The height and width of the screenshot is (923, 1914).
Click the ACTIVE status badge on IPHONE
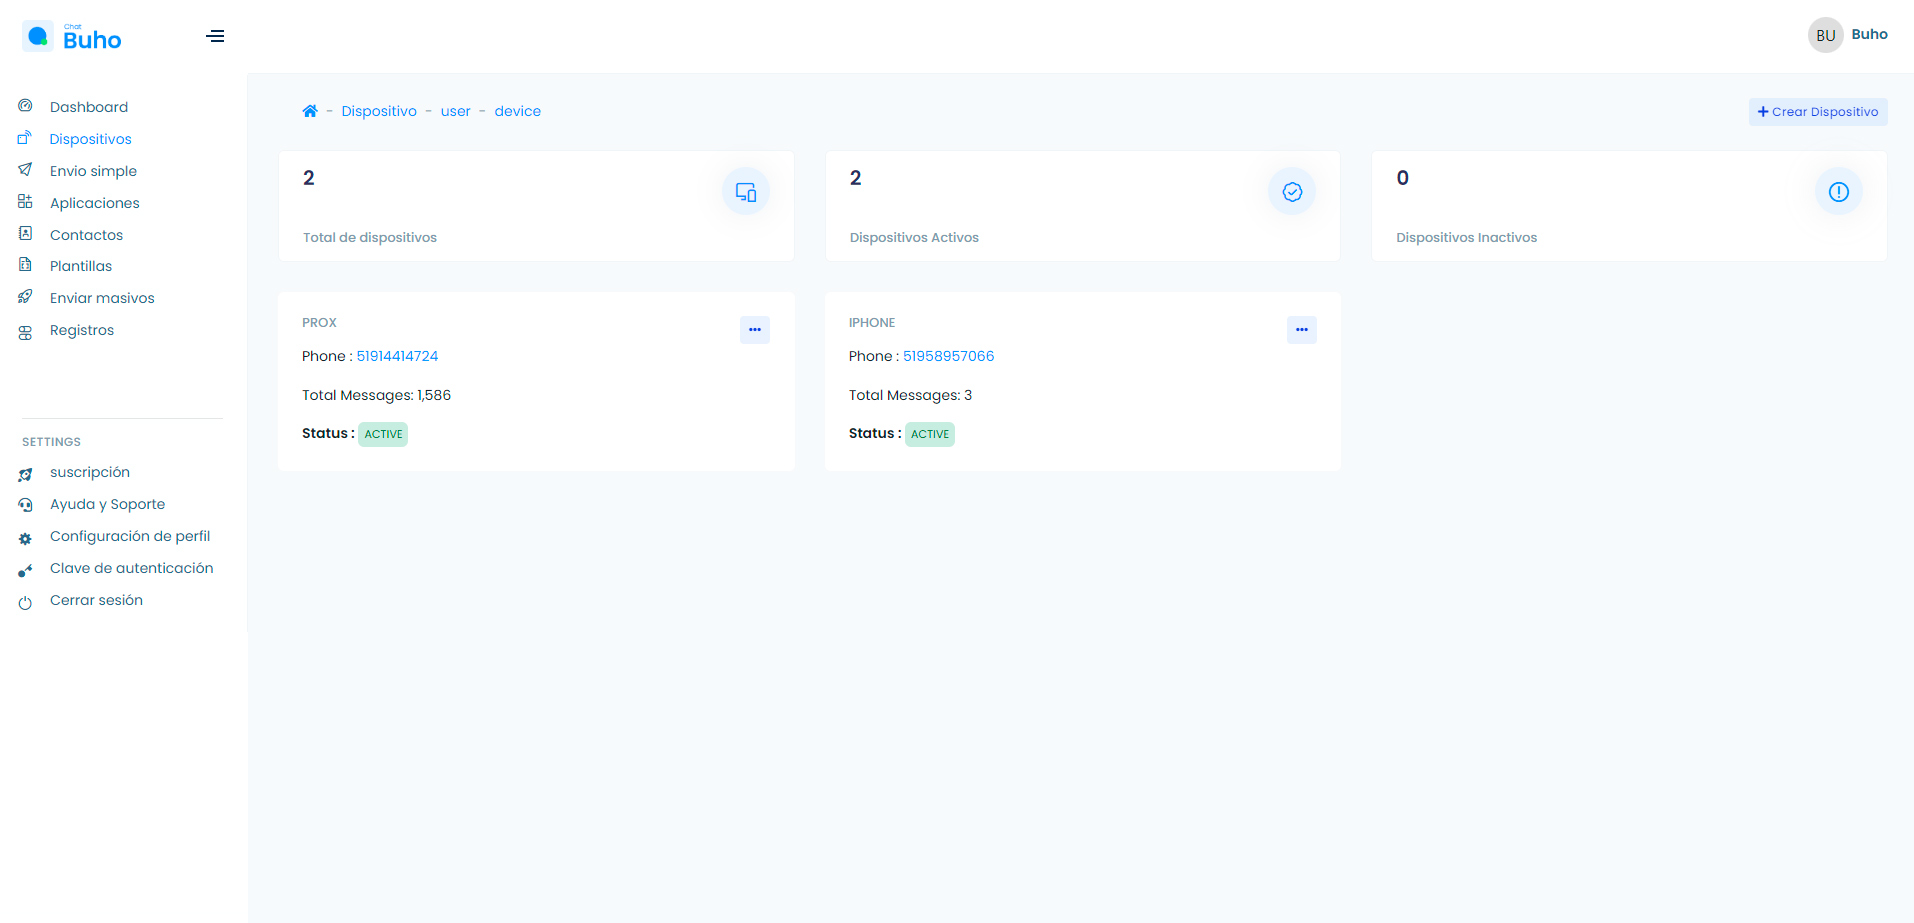930,434
